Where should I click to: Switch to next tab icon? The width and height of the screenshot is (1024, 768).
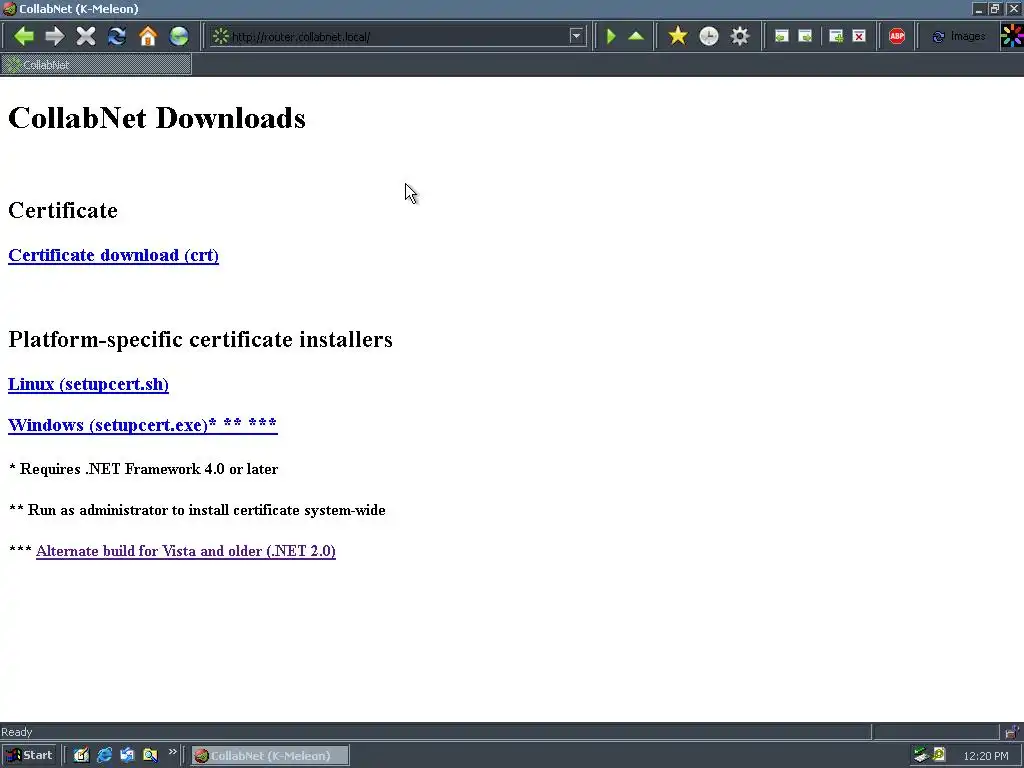click(x=805, y=36)
